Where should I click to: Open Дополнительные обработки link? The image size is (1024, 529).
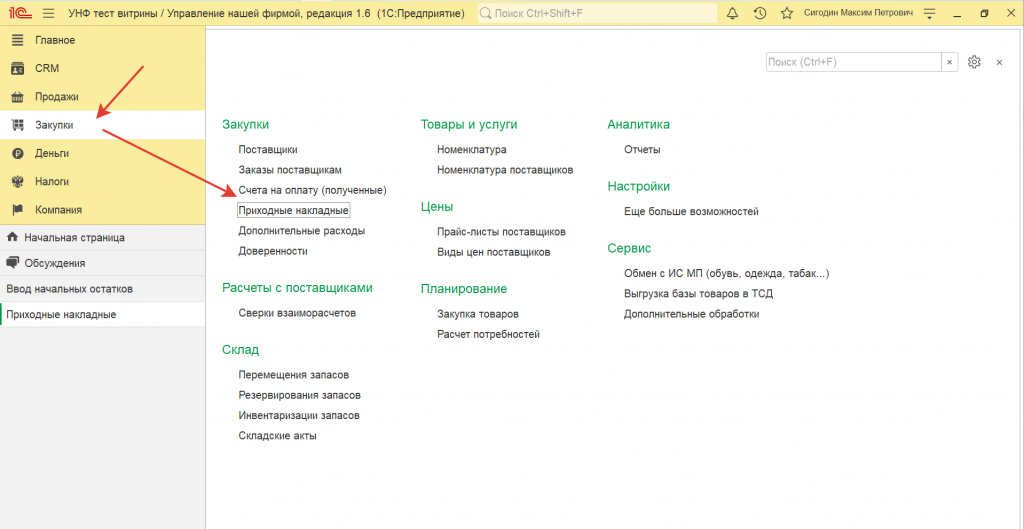point(692,314)
